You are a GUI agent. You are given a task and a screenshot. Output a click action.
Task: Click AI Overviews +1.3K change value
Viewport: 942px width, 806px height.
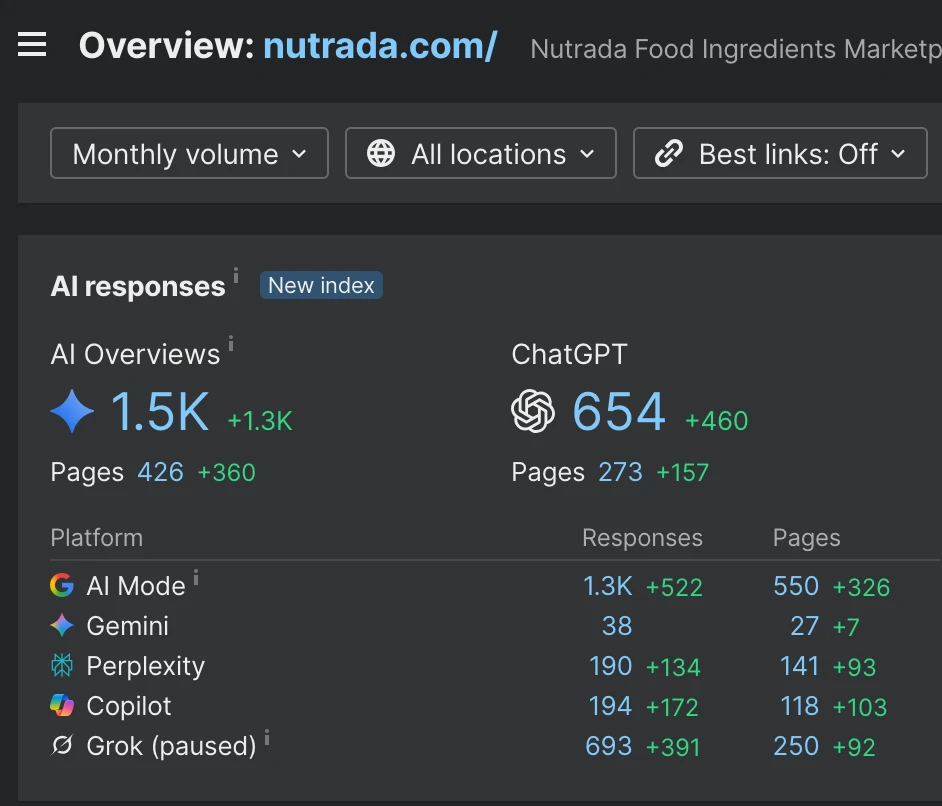[x=260, y=421]
